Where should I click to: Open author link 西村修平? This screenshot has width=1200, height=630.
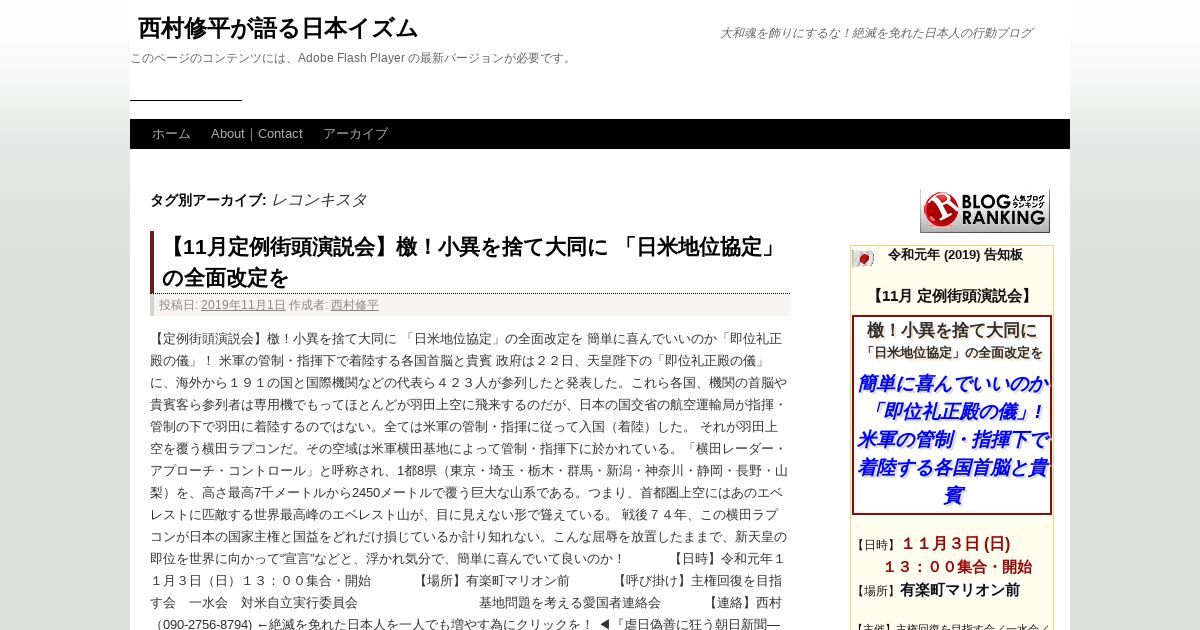click(355, 305)
